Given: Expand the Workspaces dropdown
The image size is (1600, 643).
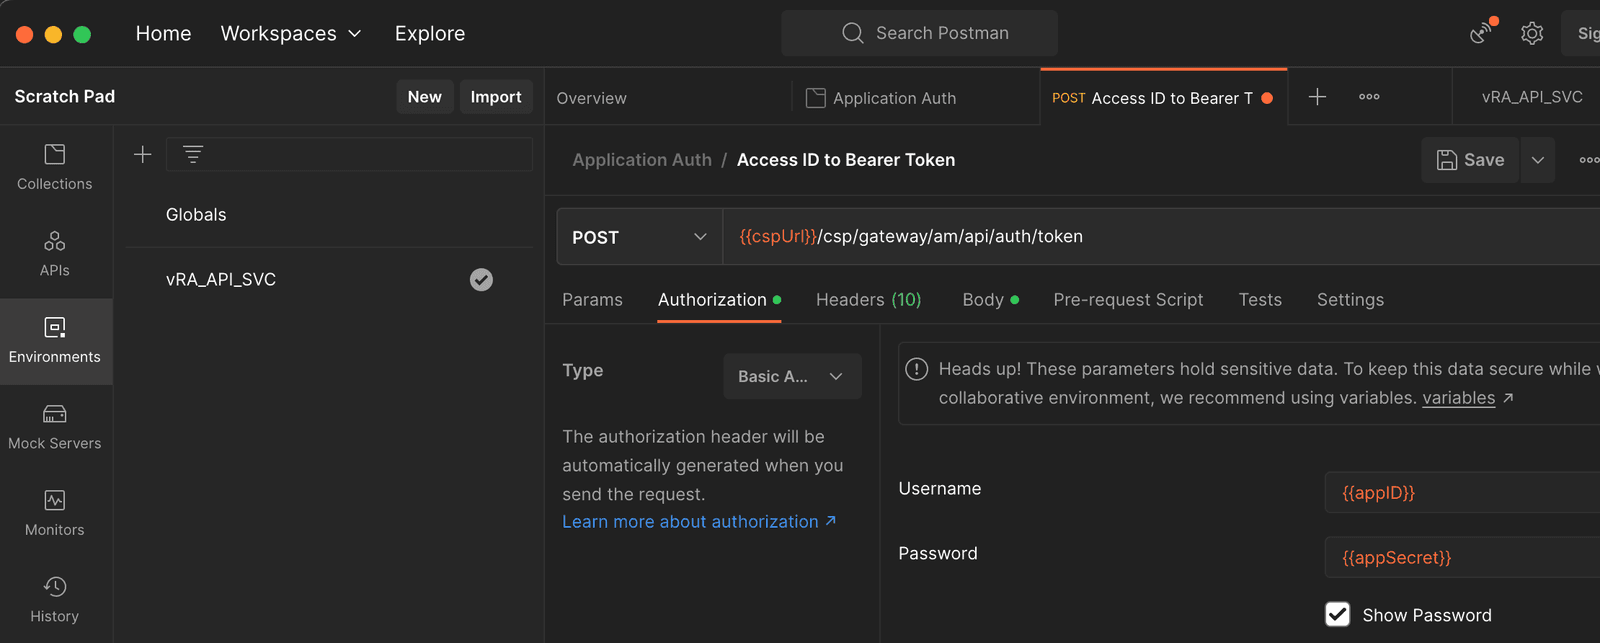Looking at the screenshot, I should (x=291, y=33).
